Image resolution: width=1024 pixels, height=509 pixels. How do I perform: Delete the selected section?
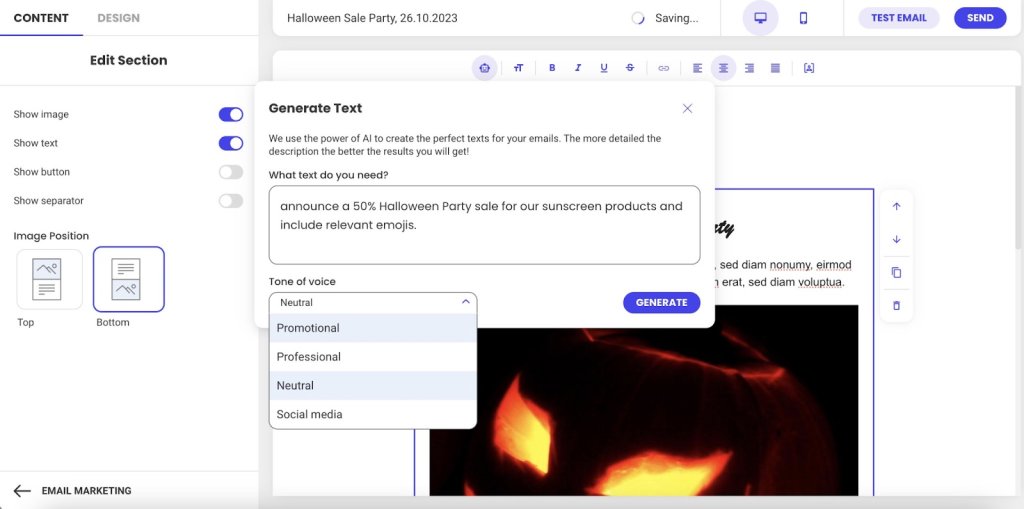click(x=896, y=305)
